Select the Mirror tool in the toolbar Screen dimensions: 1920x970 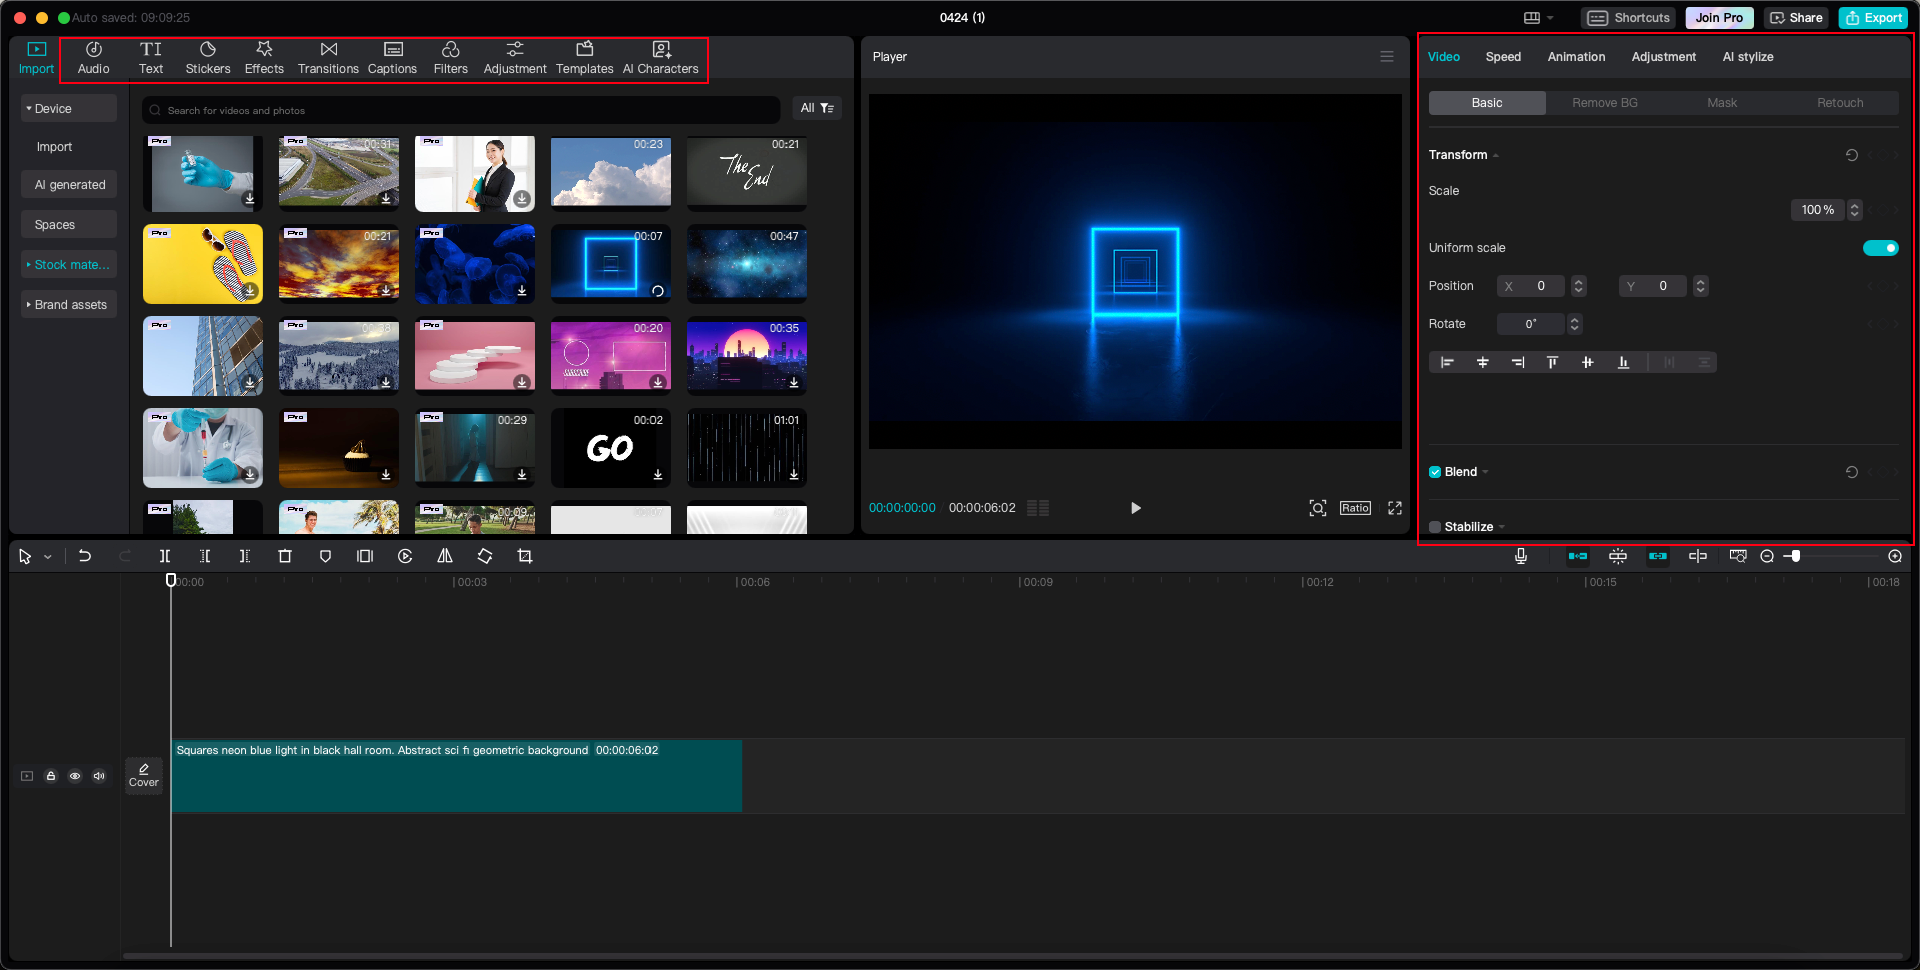(x=445, y=556)
